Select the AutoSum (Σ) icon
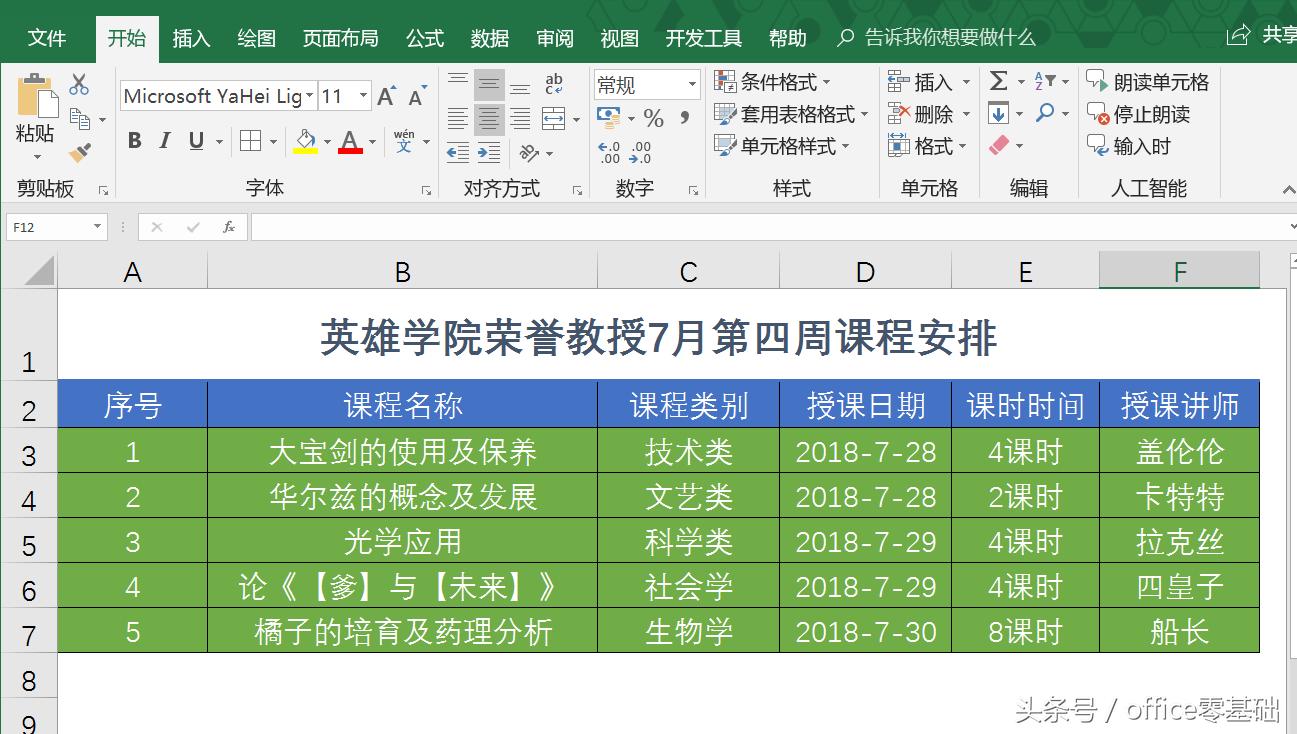The image size is (1297, 734). click(x=999, y=80)
